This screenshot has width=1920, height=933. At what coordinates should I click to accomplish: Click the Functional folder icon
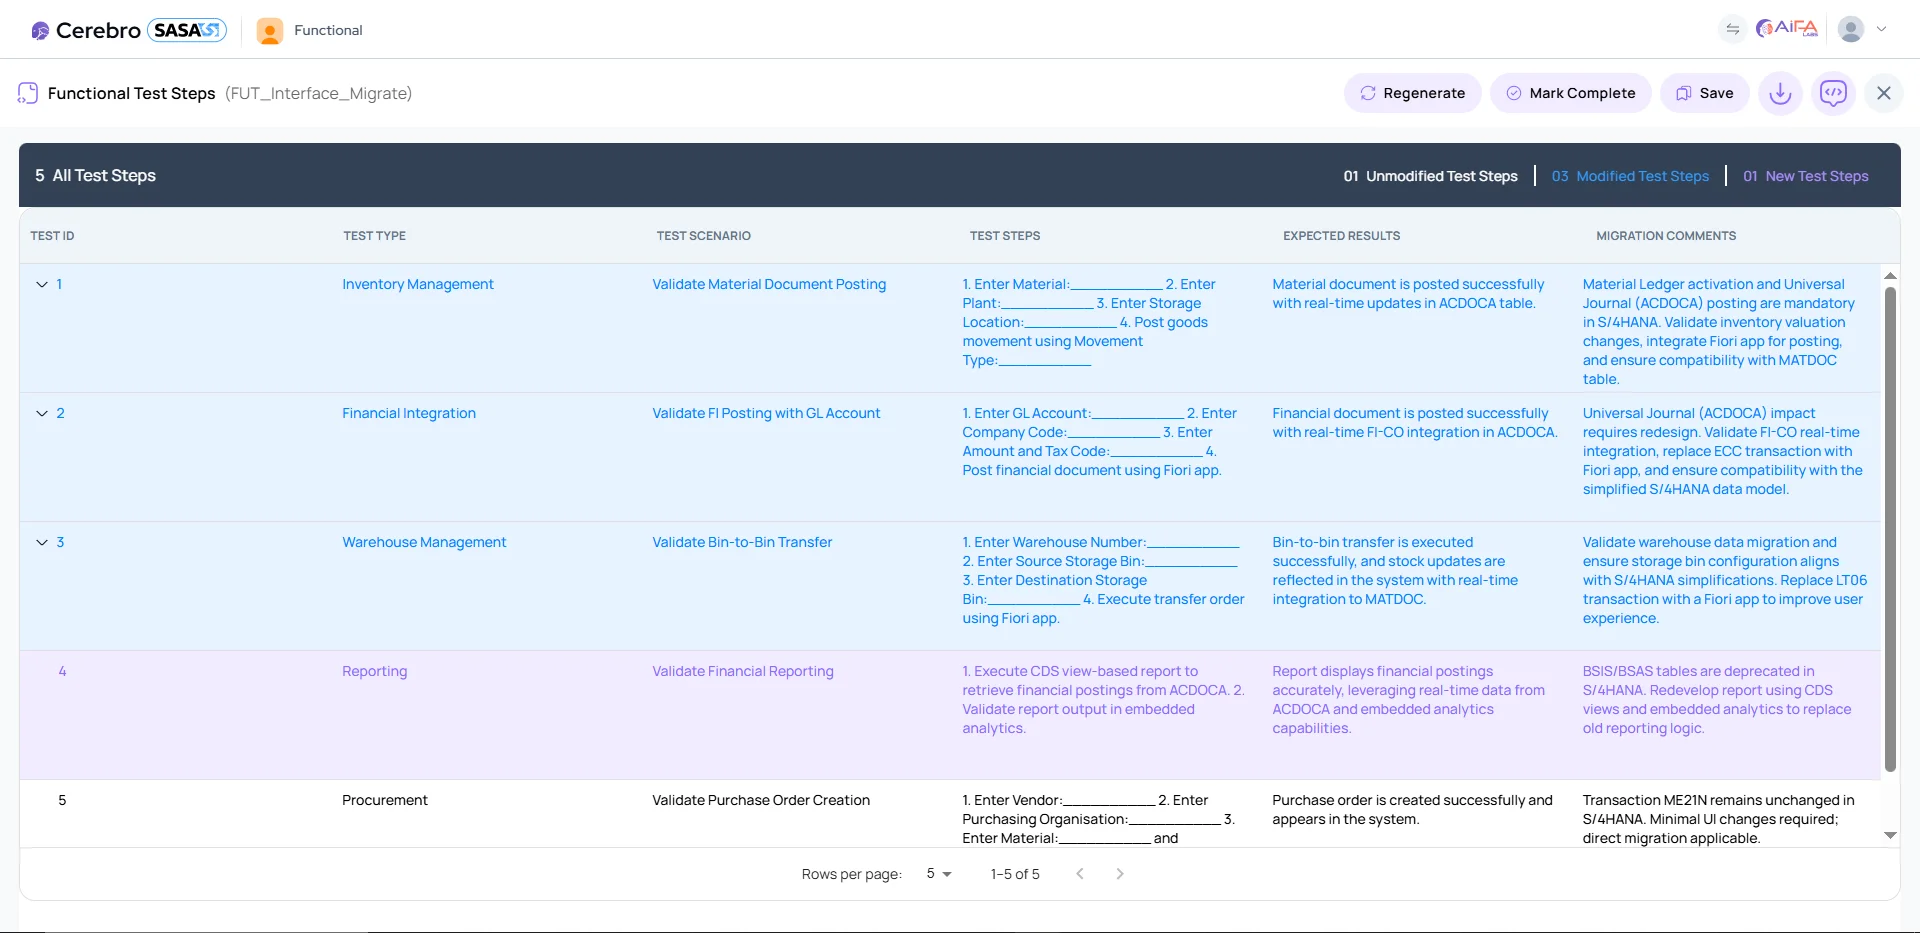[269, 31]
